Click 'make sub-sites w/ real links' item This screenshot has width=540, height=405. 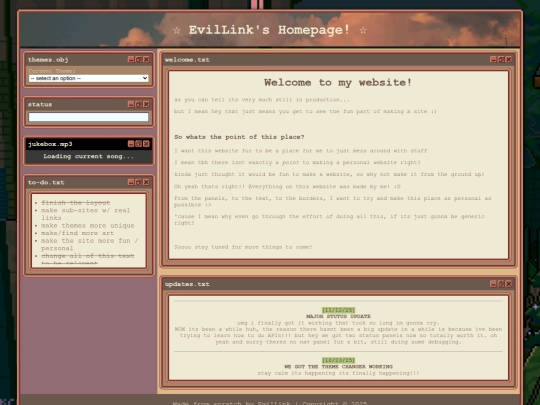[x=85, y=214]
